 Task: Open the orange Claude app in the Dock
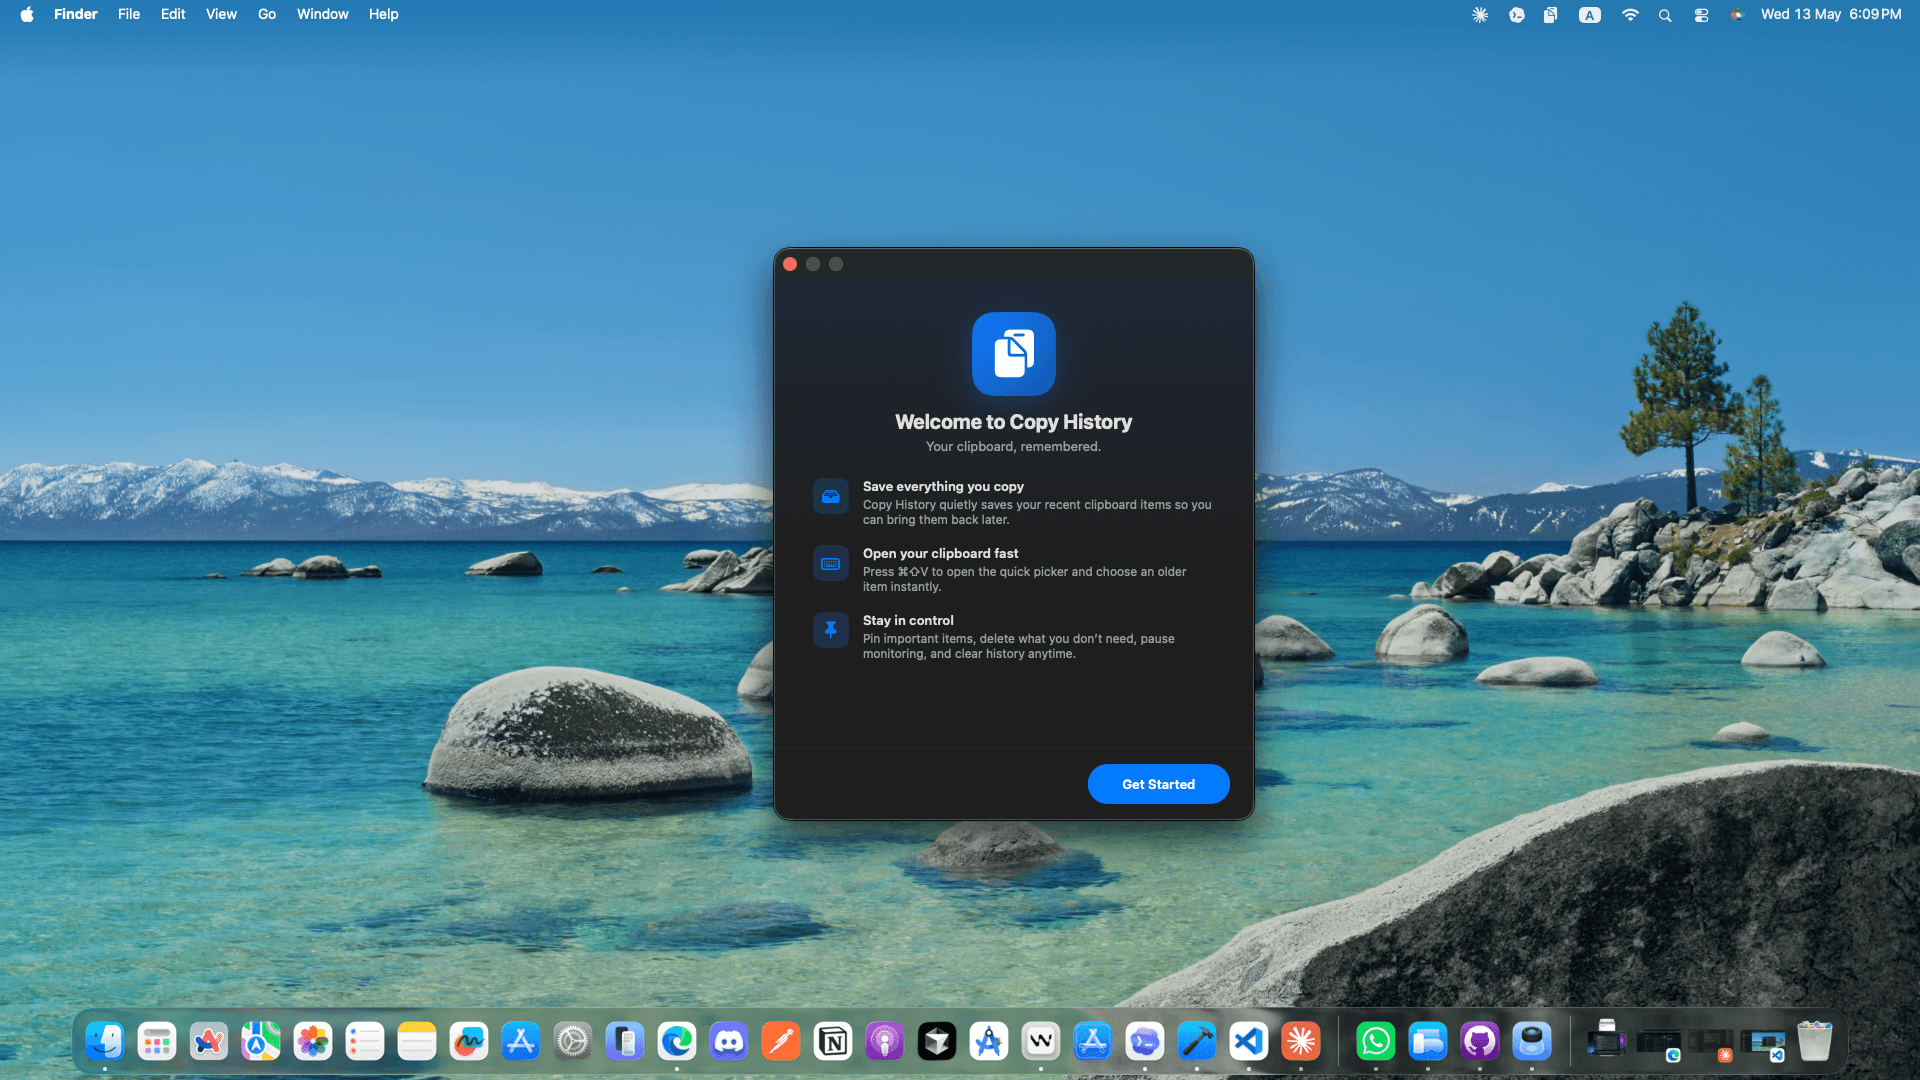[1301, 1042]
